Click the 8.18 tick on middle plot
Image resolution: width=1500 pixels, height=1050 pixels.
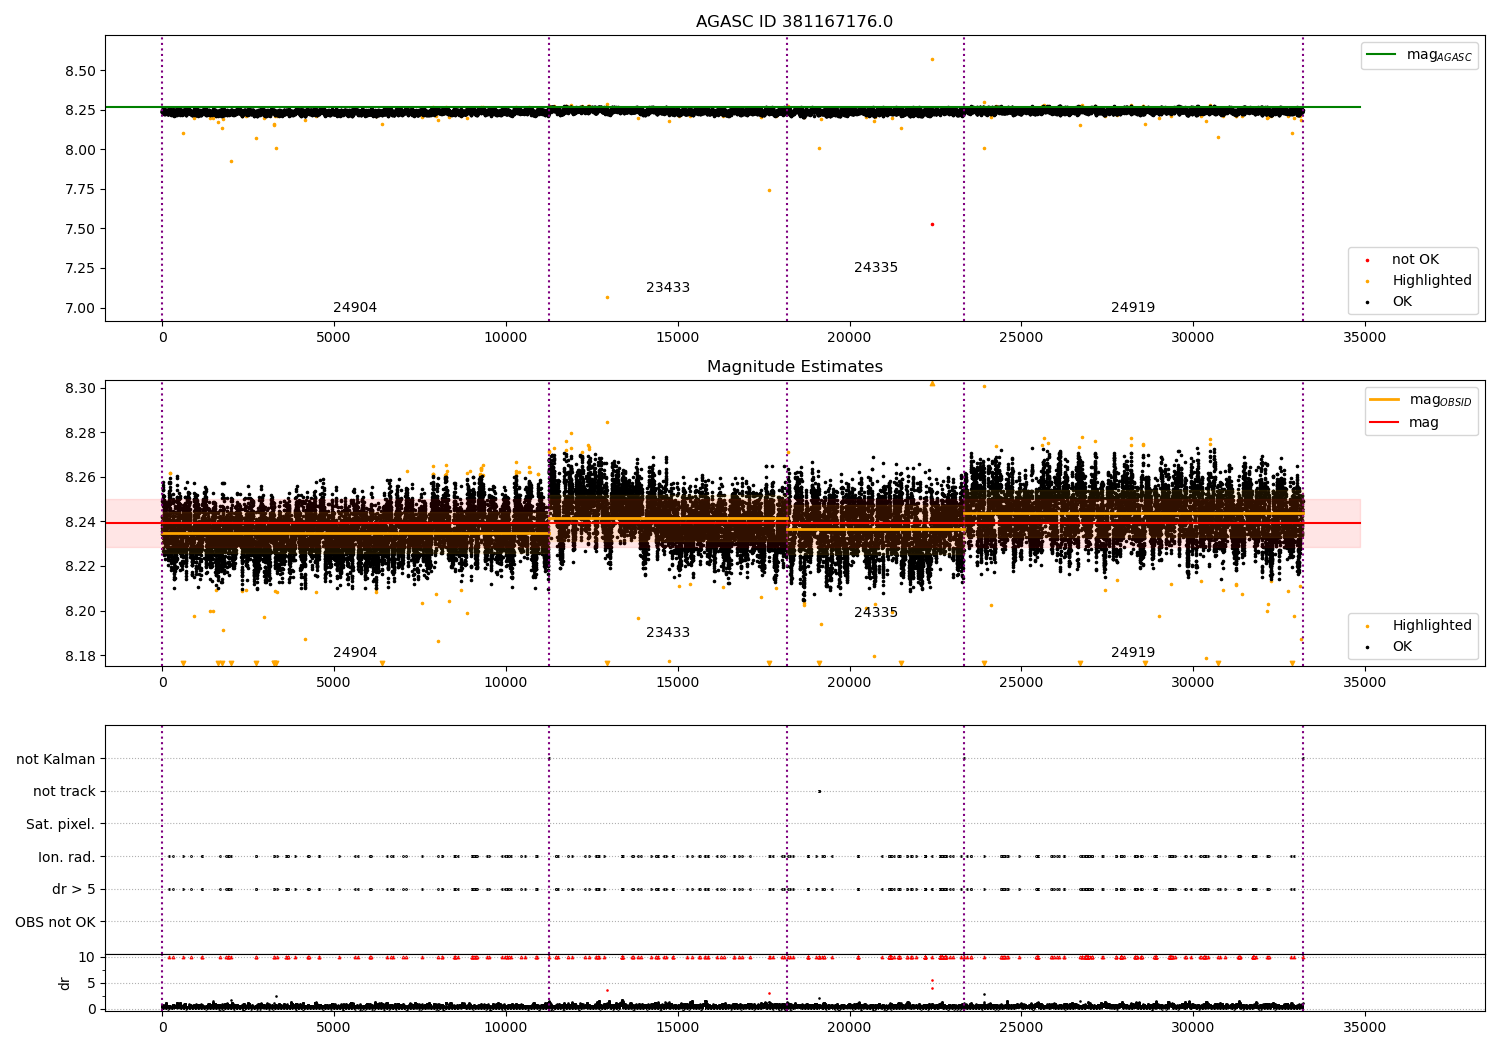coord(81,656)
